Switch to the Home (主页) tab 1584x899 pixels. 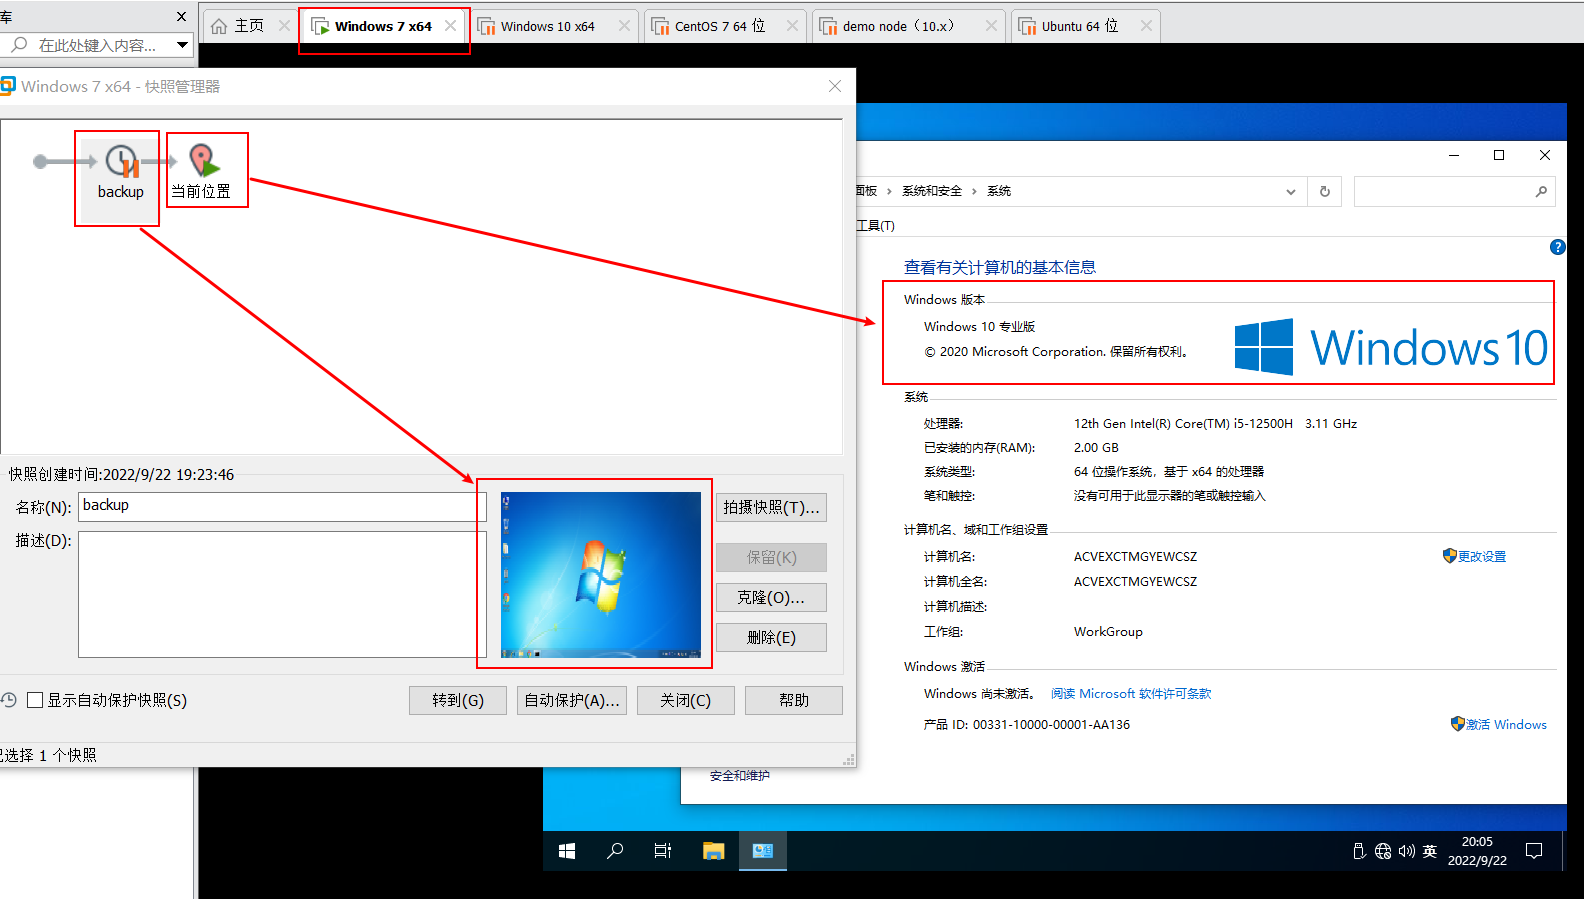coord(238,26)
